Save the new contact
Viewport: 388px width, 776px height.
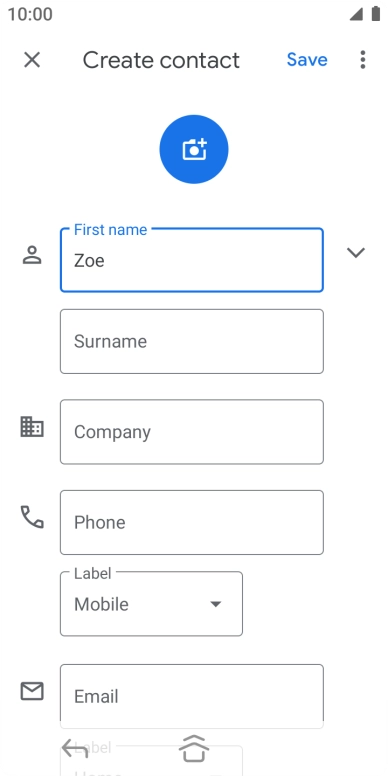(307, 60)
